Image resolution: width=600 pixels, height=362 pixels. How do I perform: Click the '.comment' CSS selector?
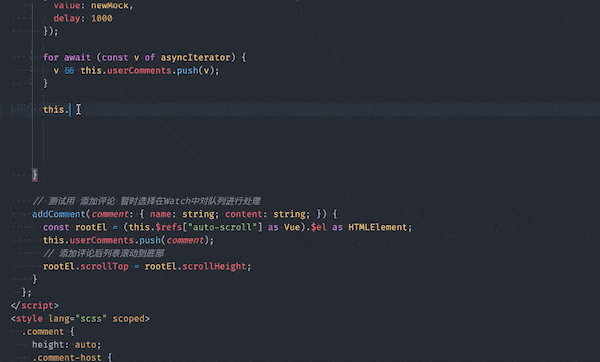(x=43, y=331)
